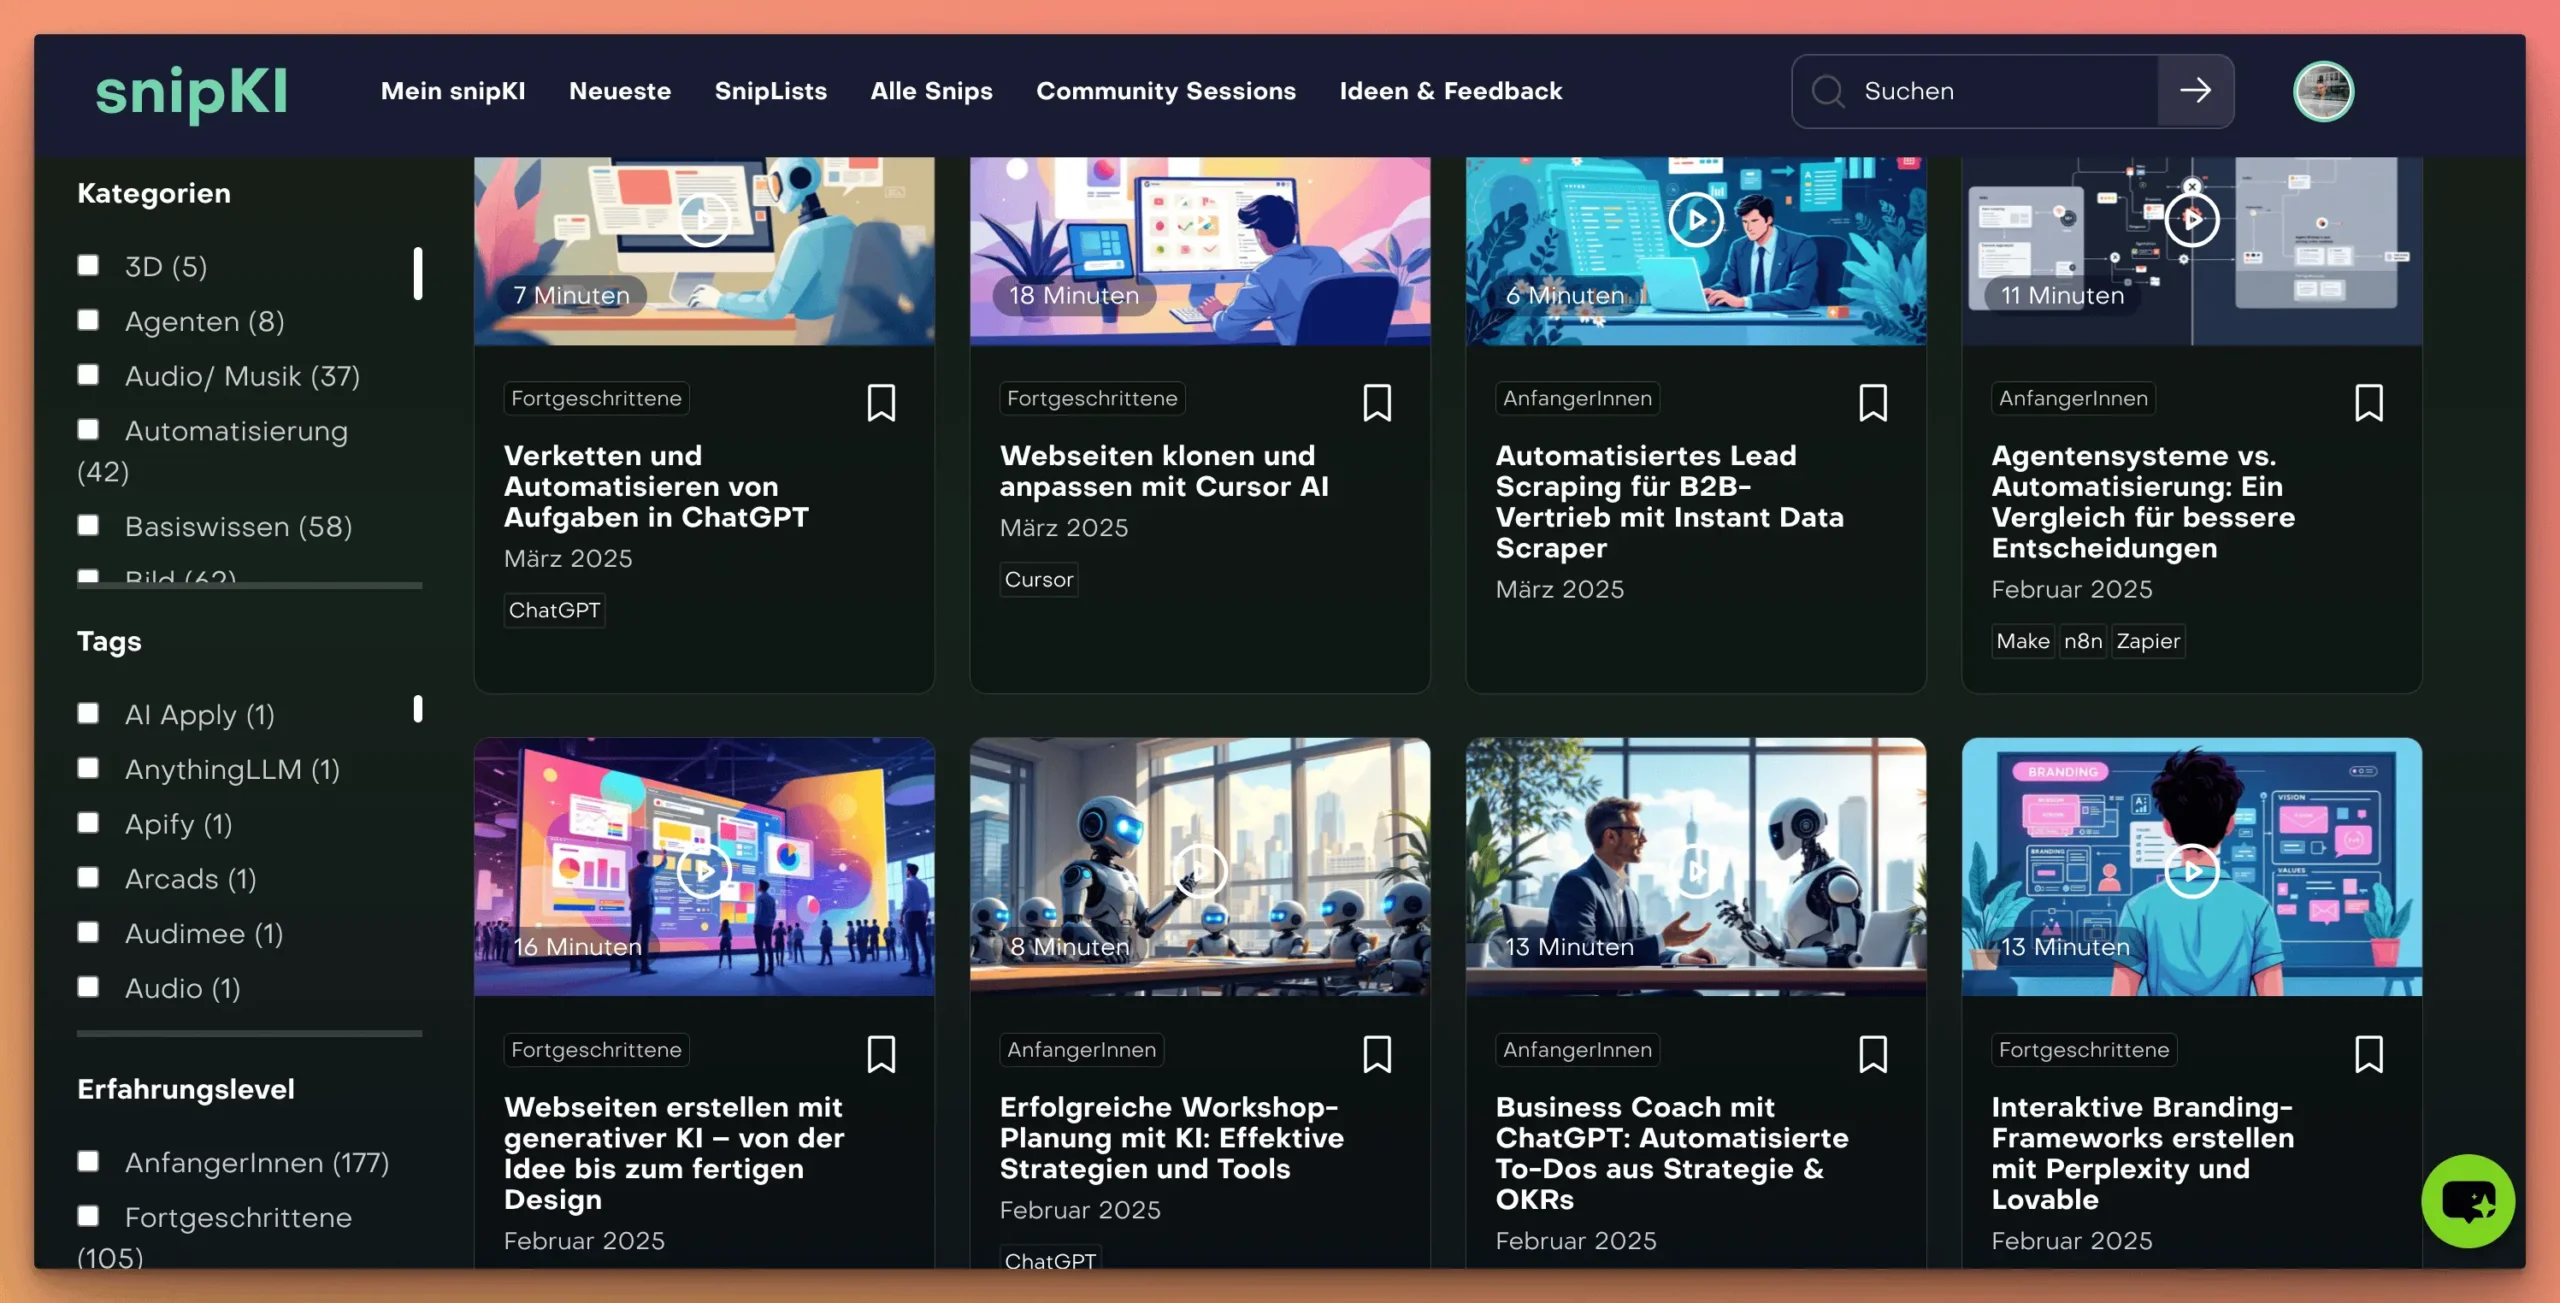This screenshot has width=2560, height=1303.
Task: Click the search submit arrow button
Action: tap(2195, 91)
